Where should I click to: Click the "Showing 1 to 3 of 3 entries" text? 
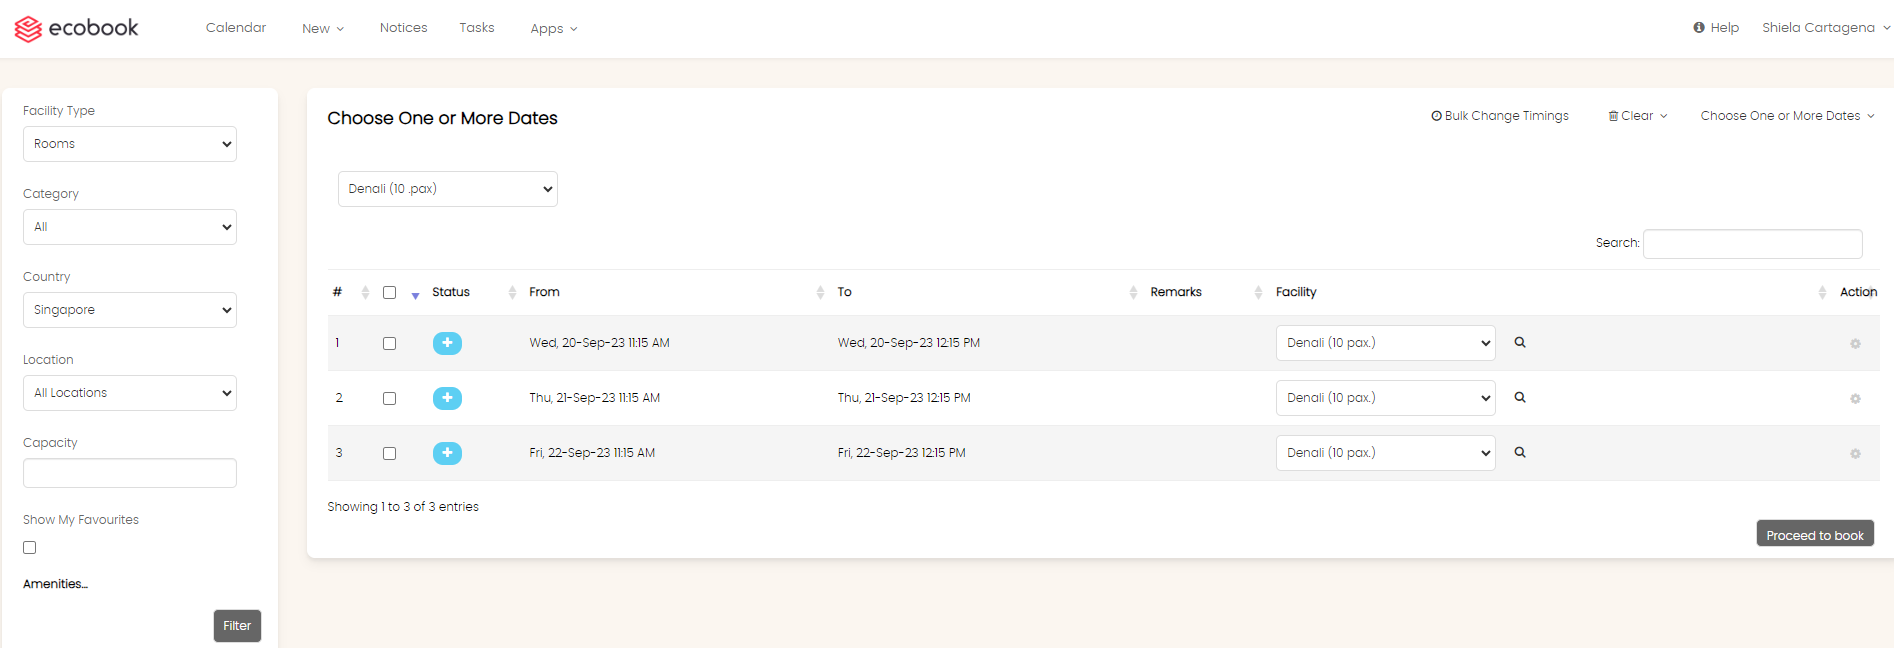(403, 507)
